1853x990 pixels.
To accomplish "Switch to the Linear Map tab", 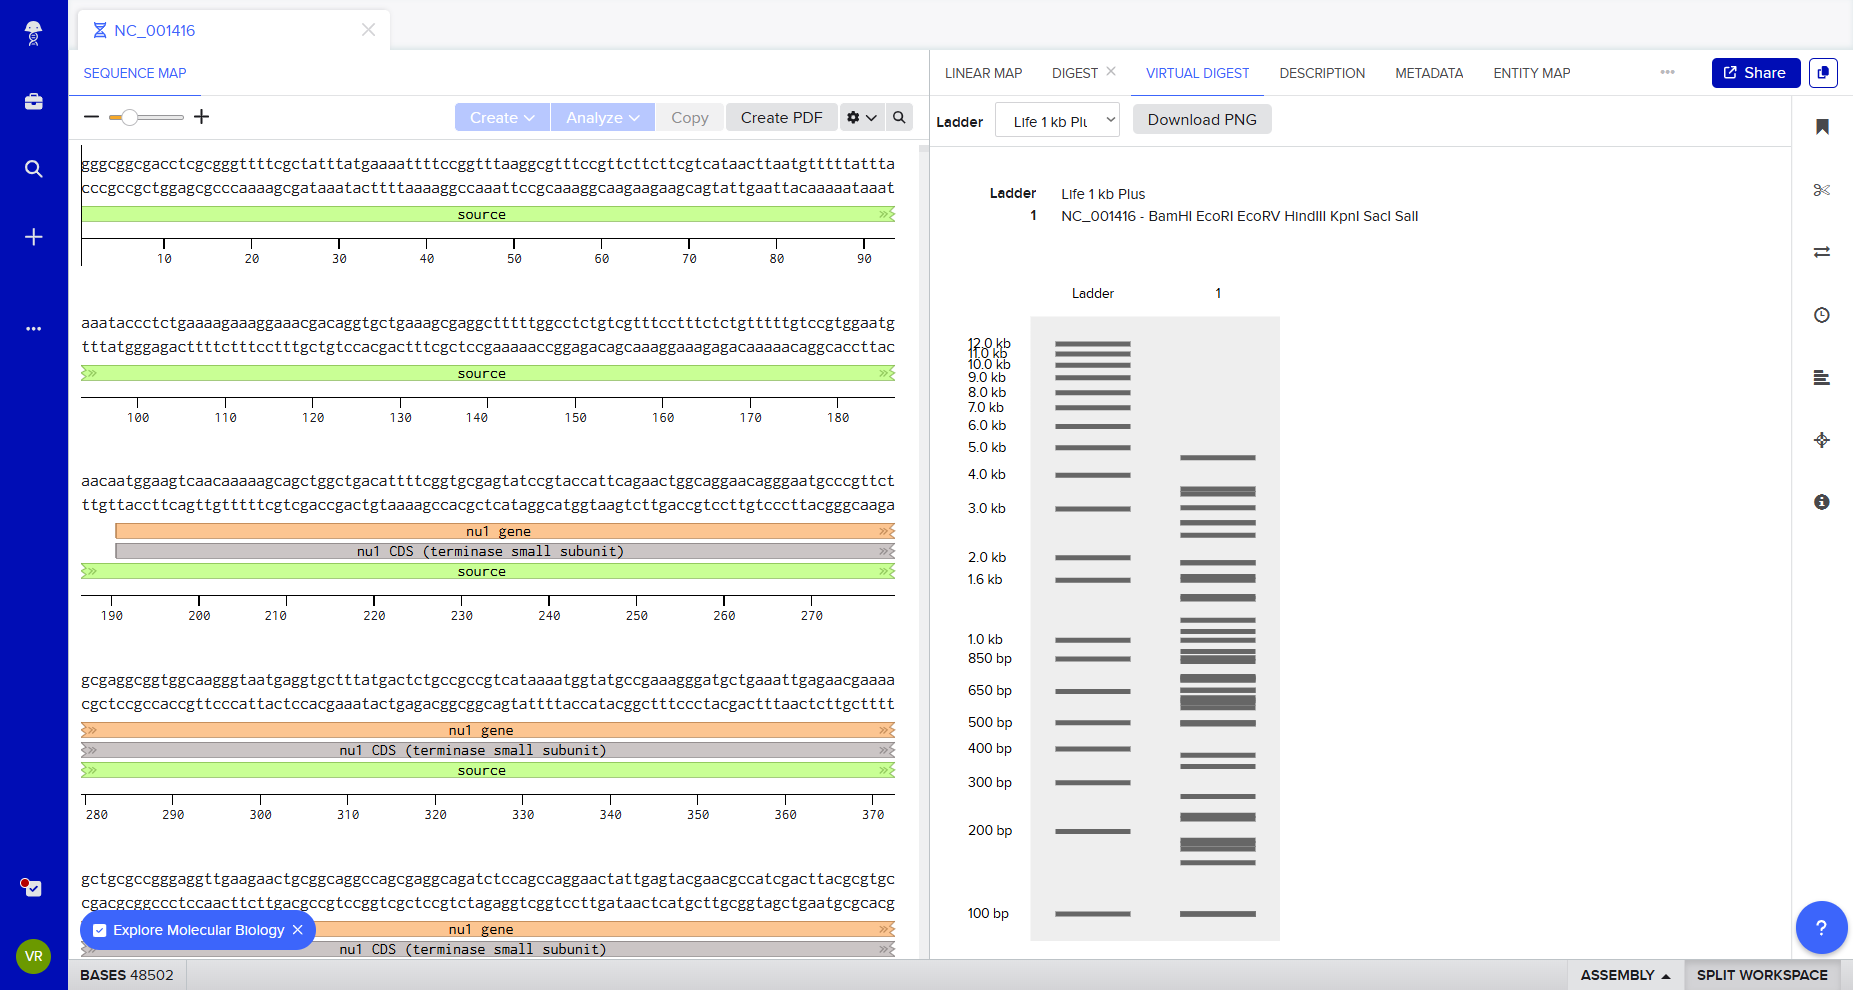I will (983, 73).
